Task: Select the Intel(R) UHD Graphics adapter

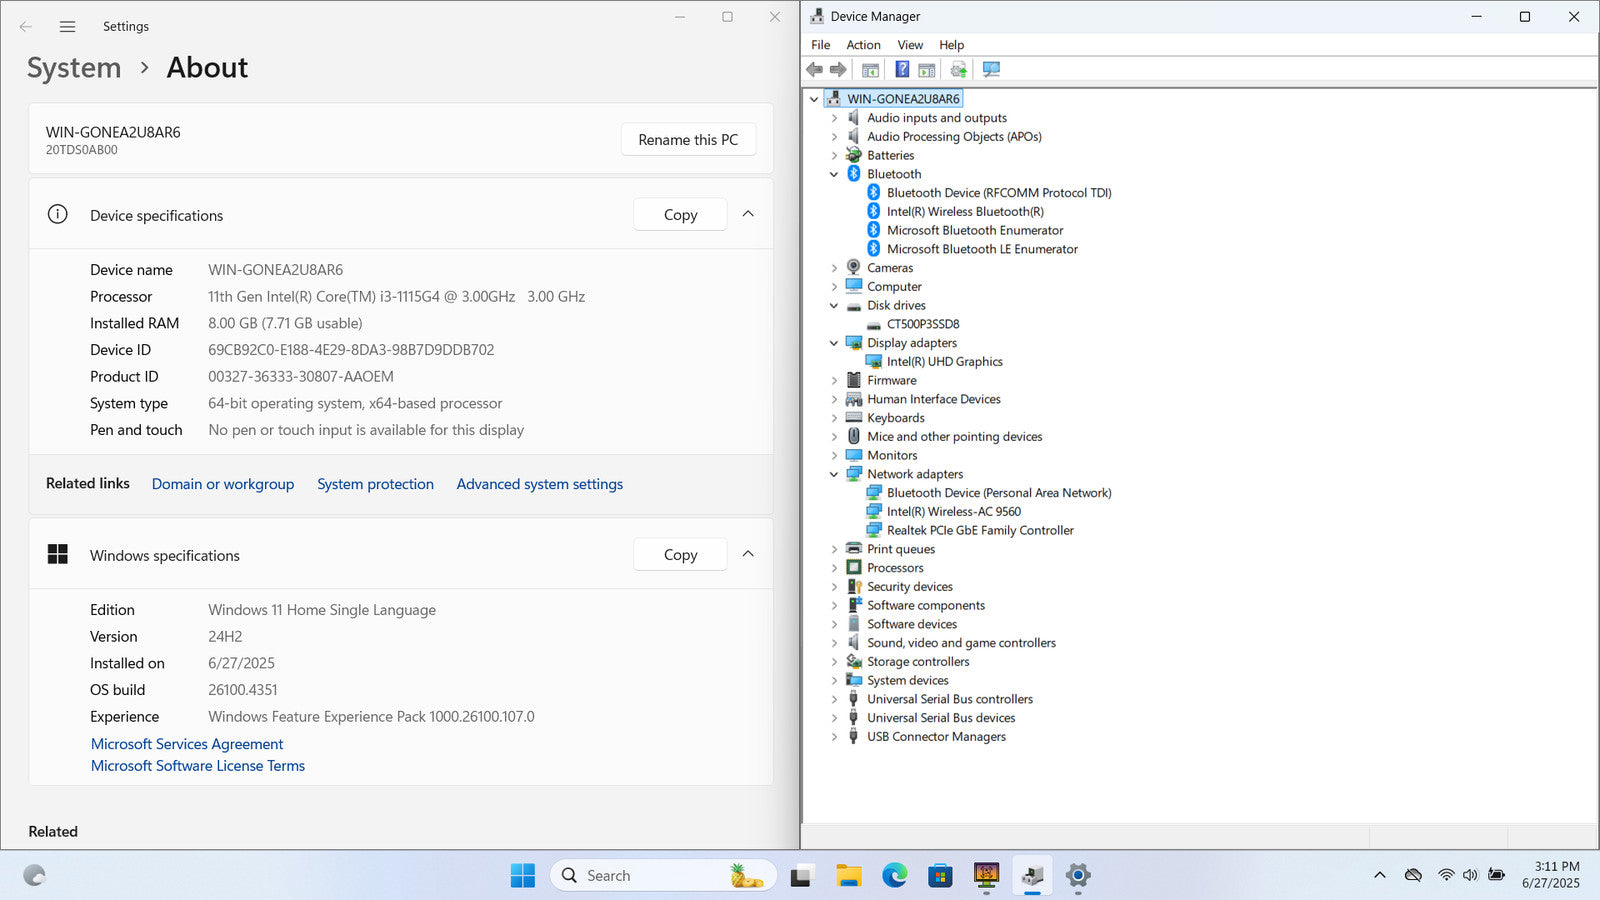Action: pyautogui.click(x=944, y=362)
